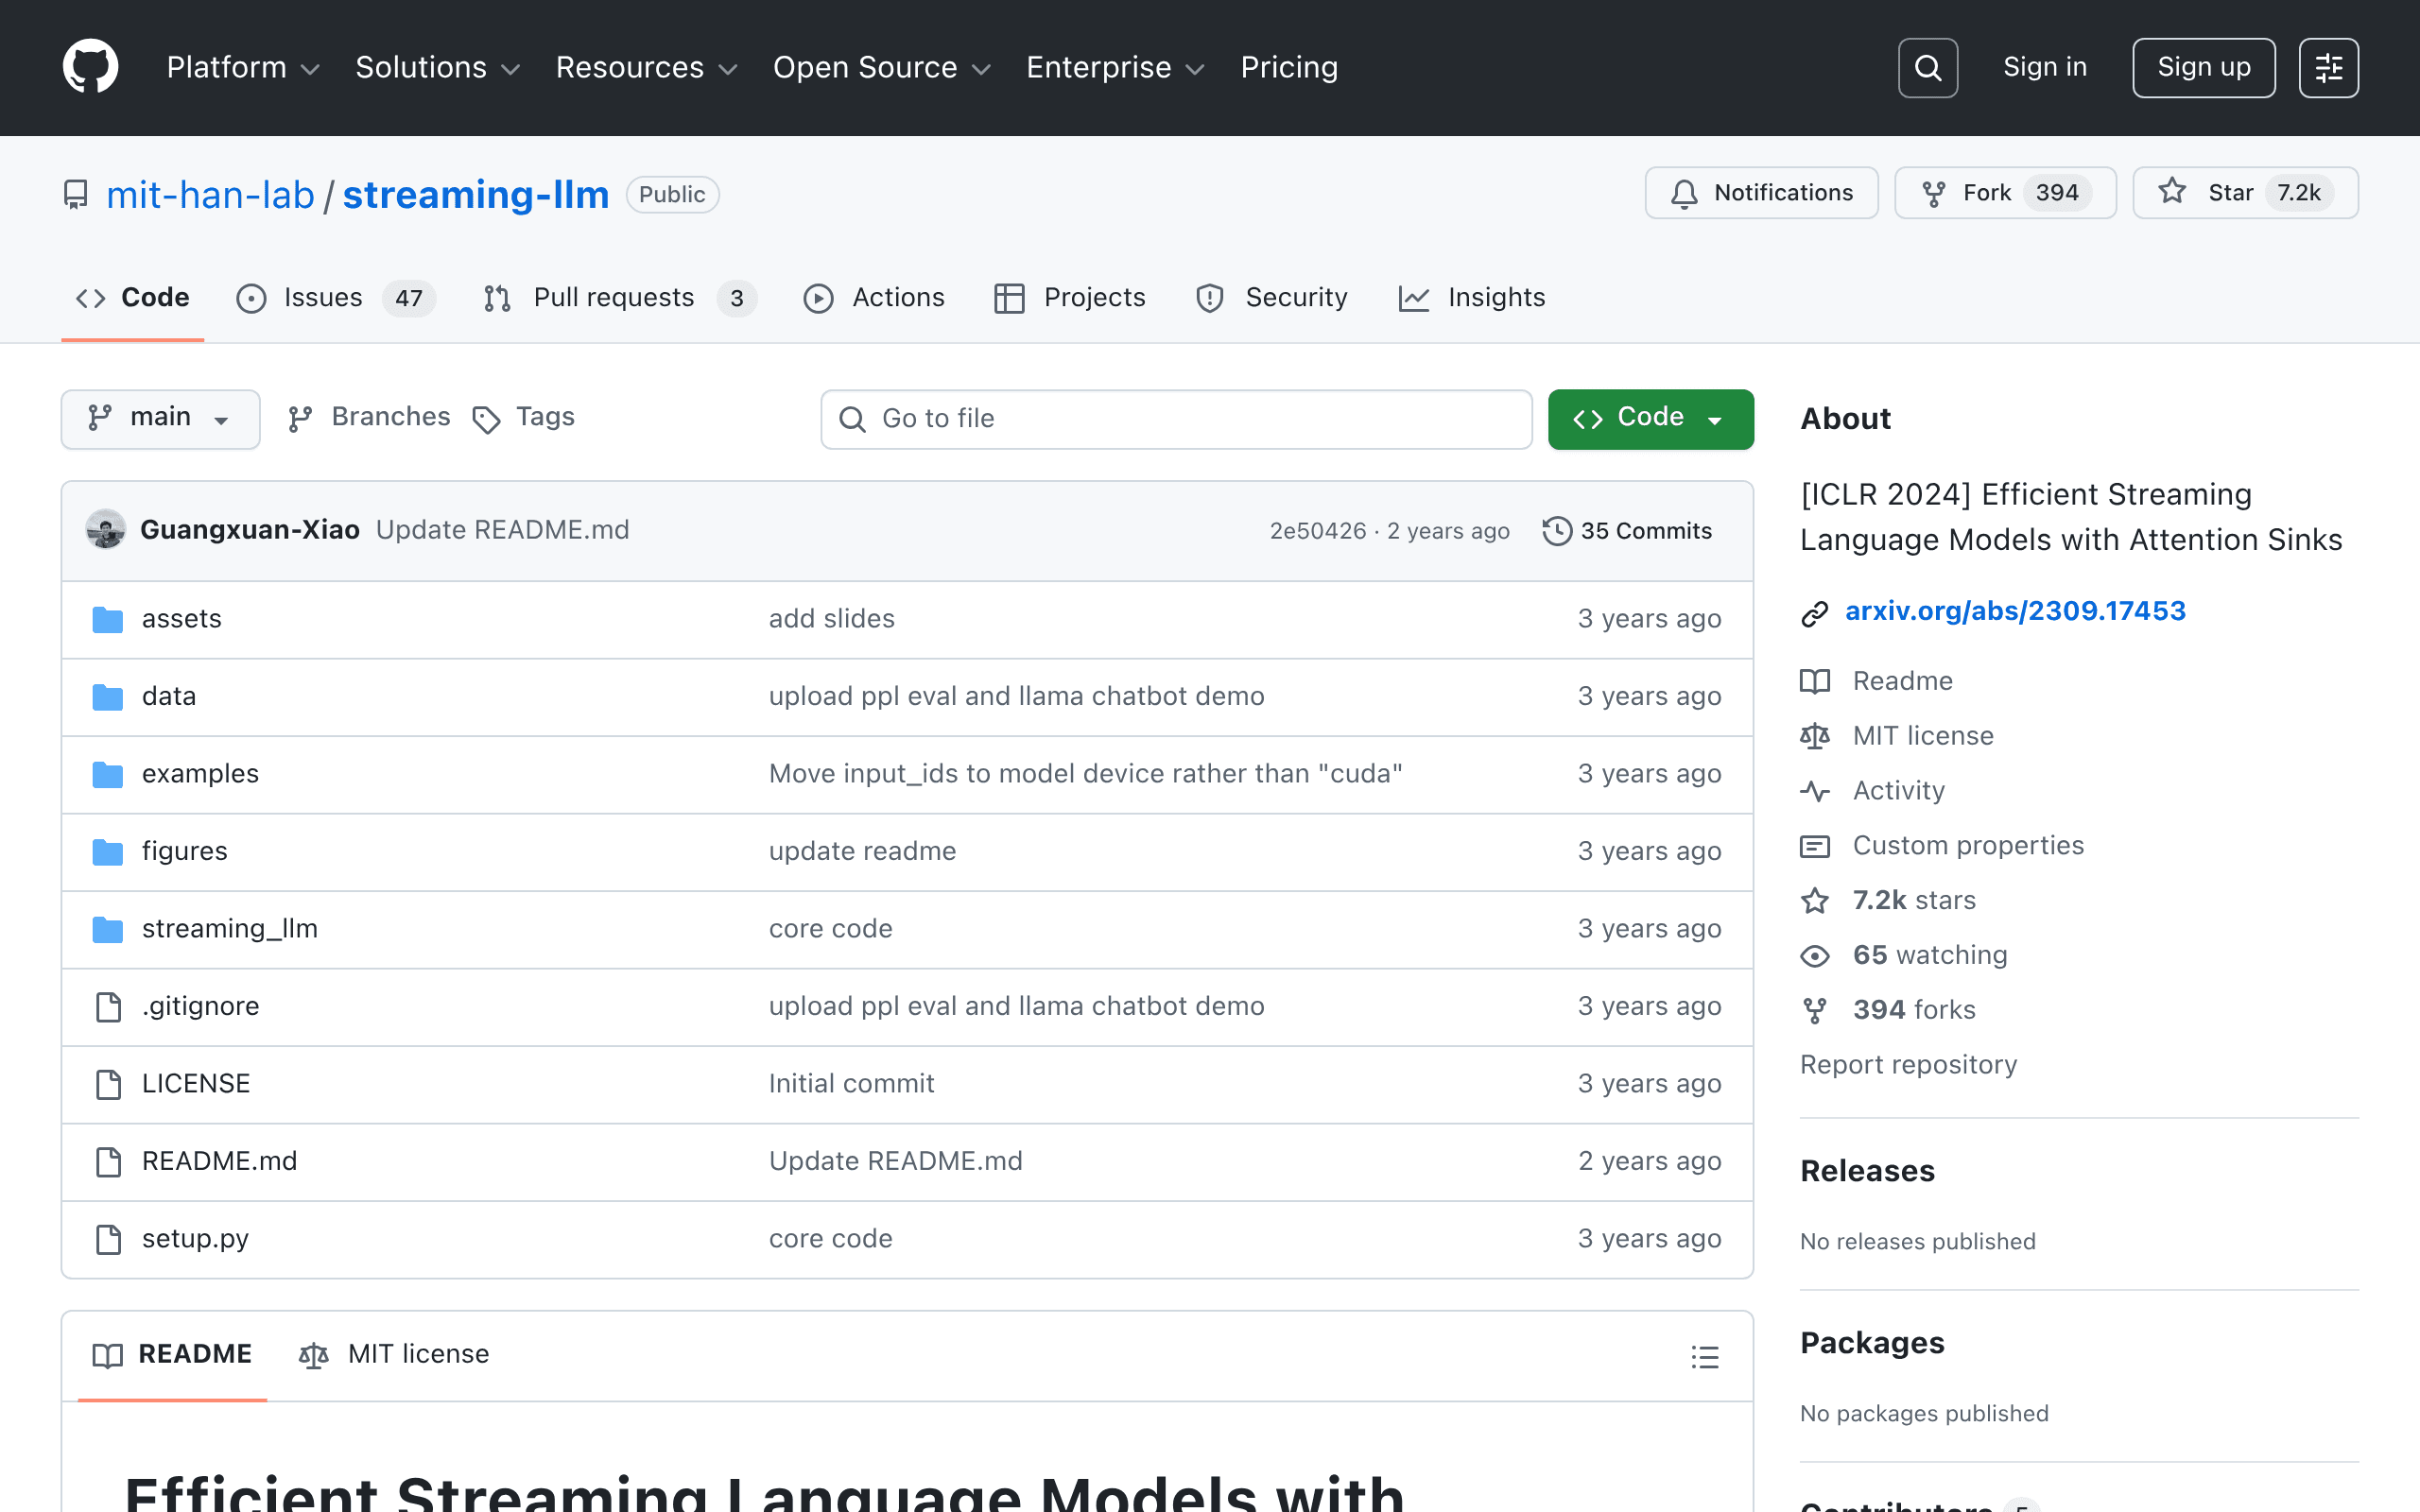The image size is (2420, 1512).
Task: Expand the Resources menu
Action: click(647, 67)
